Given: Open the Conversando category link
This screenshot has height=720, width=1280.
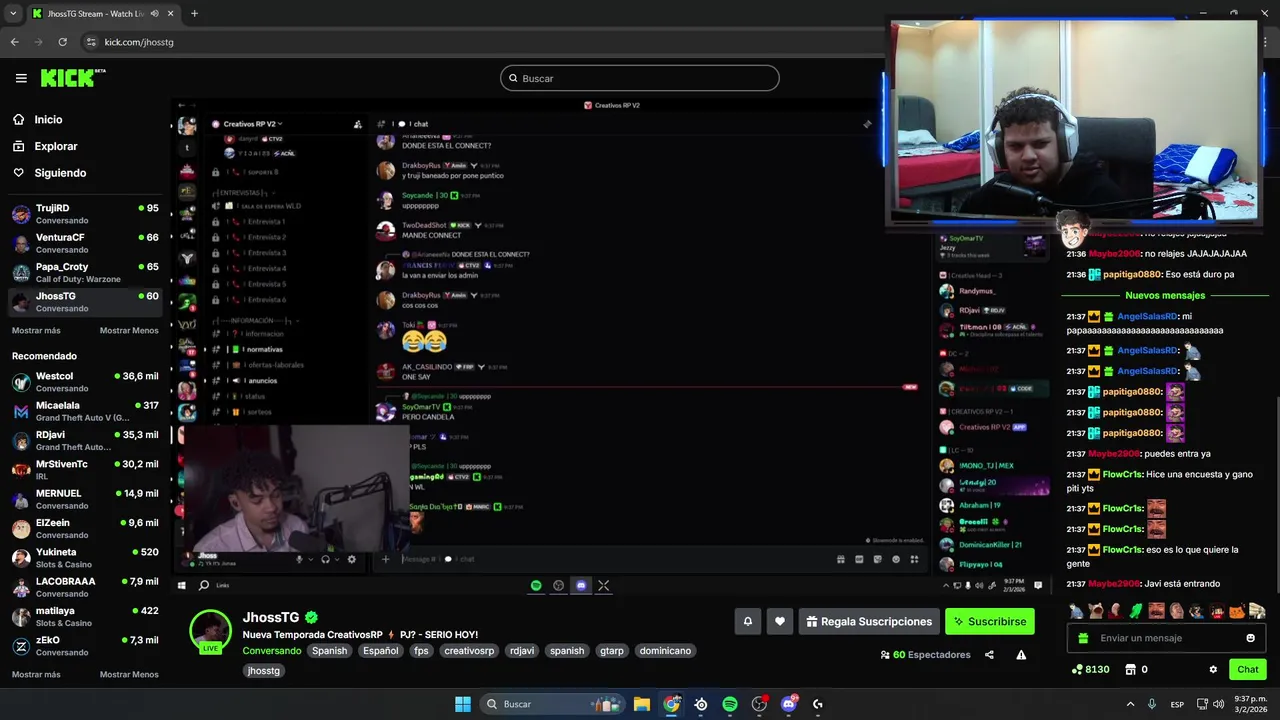Looking at the screenshot, I should click(272, 651).
